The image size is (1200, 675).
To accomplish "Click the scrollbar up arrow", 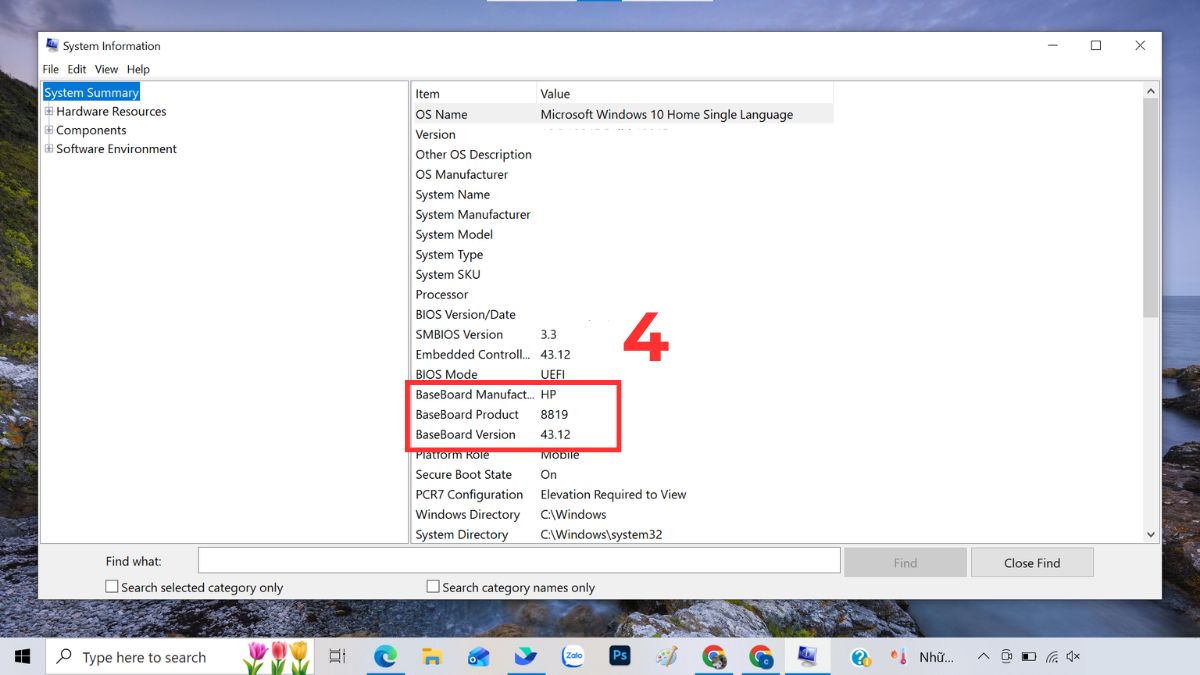I will 1150,90.
